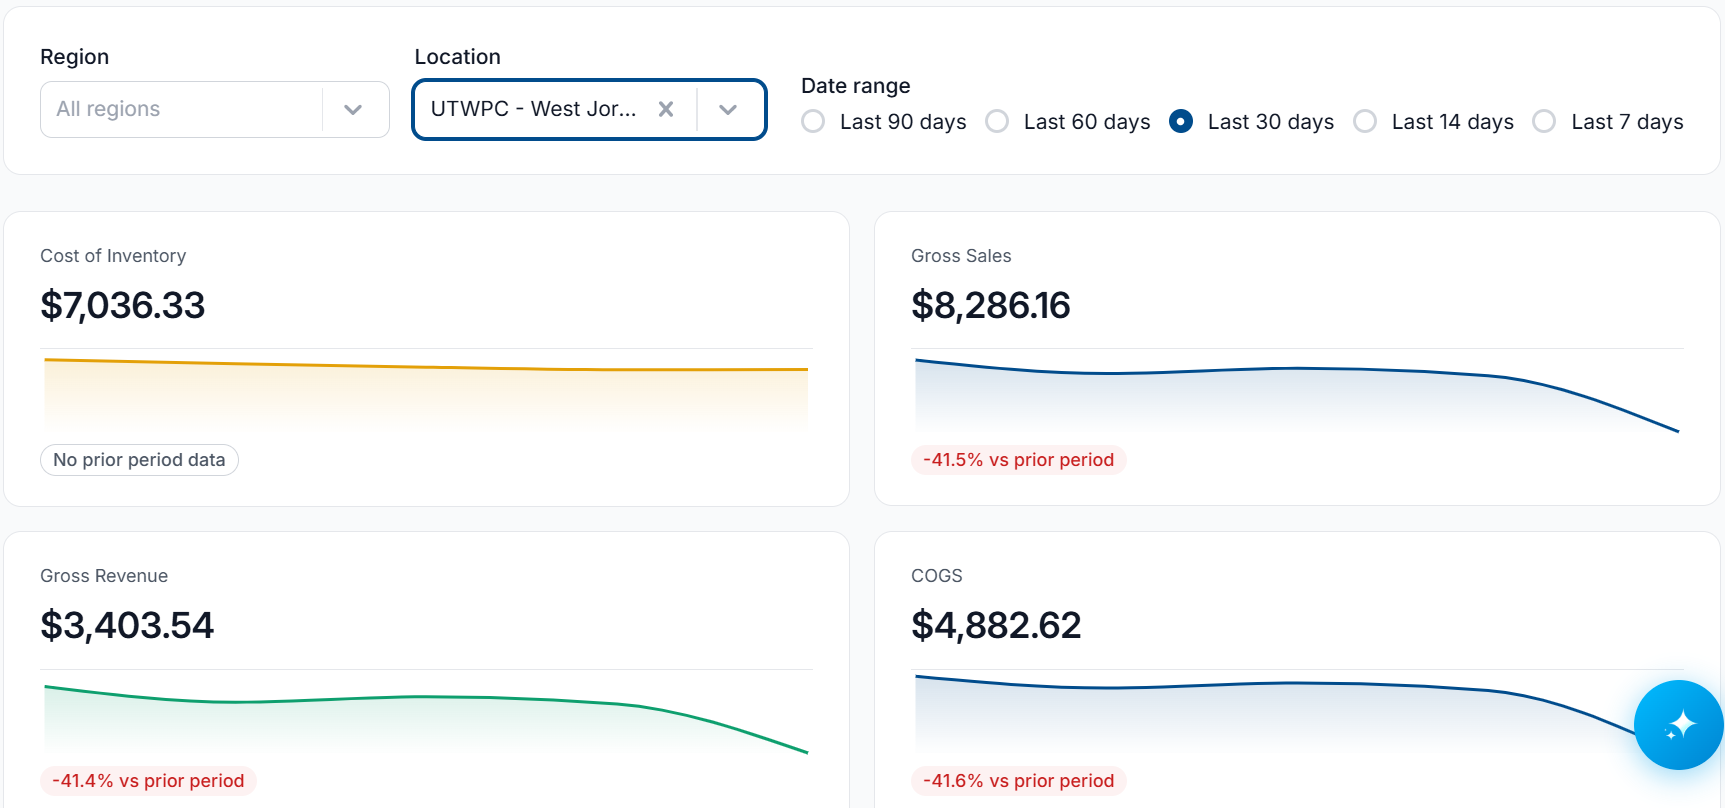Click the green Gross Revenue sparkline chart
This screenshot has height=808, width=1725.
click(426, 717)
